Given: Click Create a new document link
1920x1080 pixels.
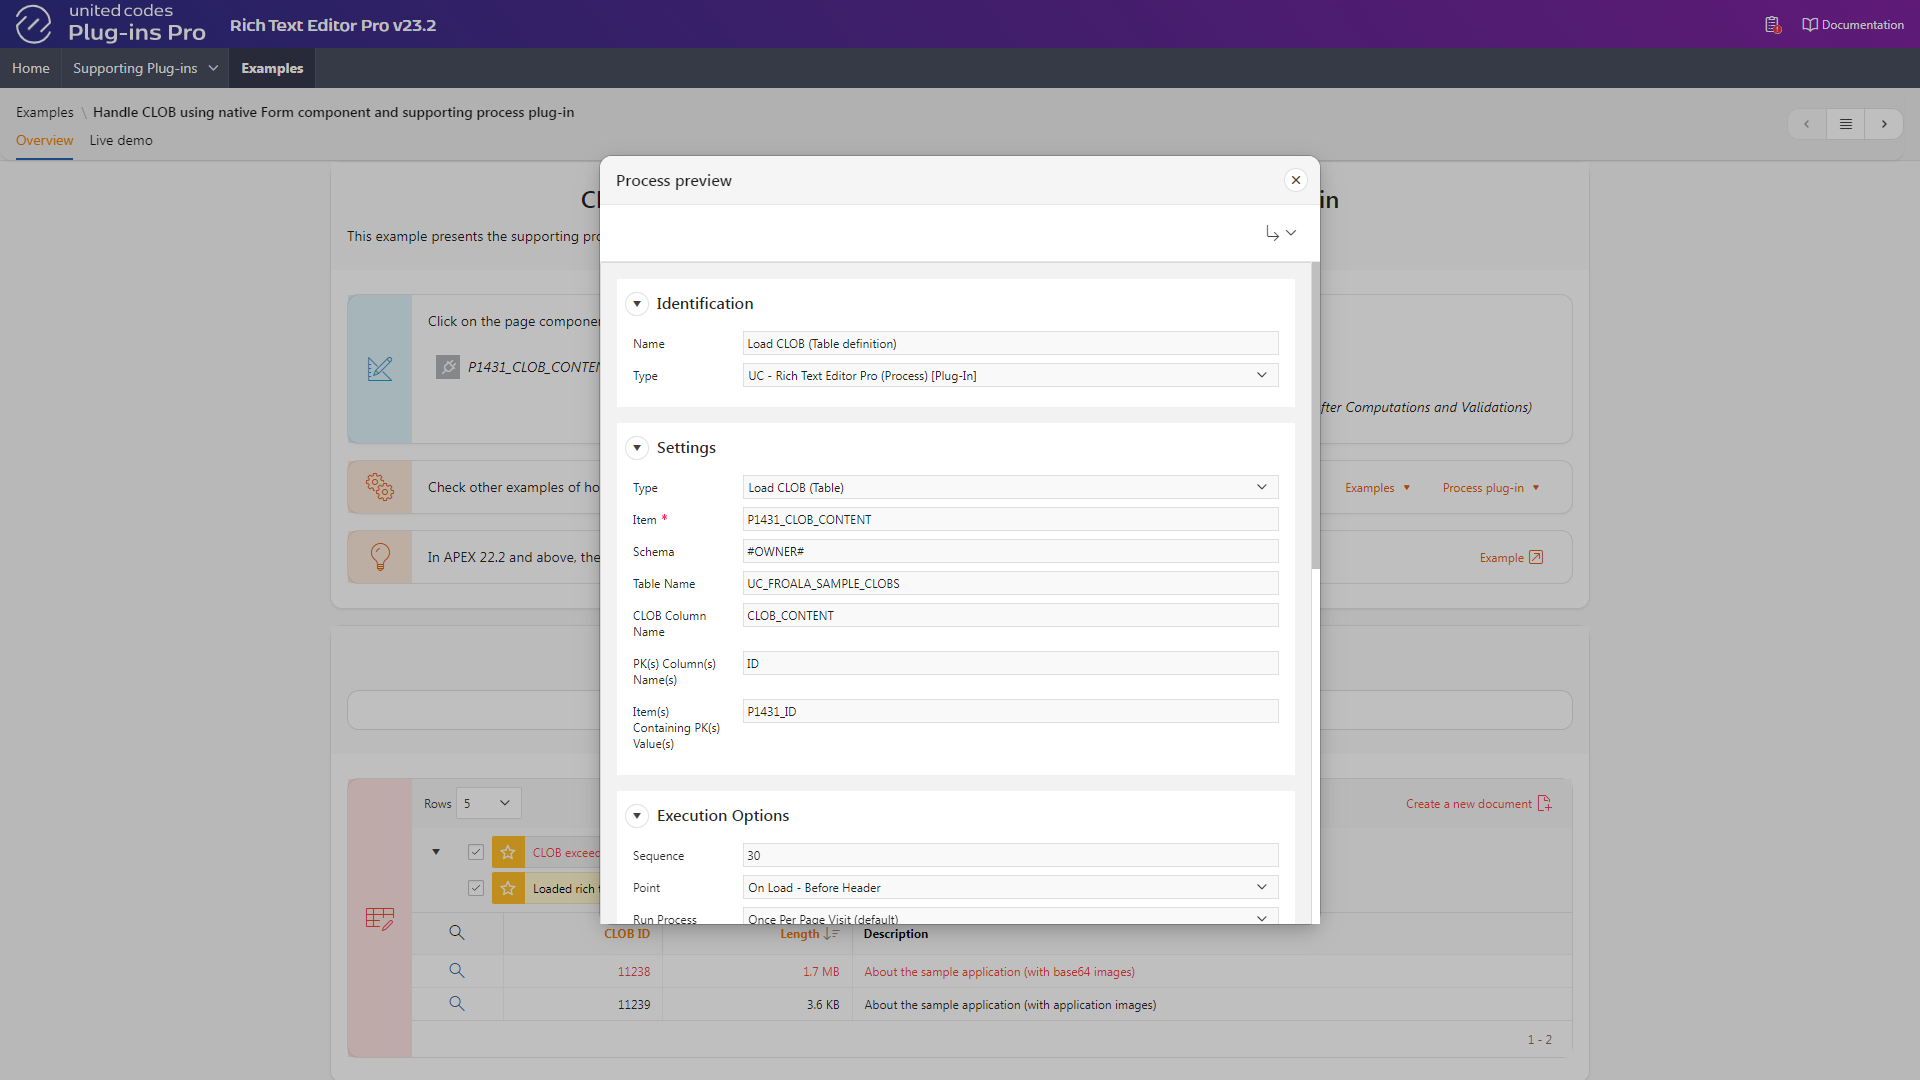Looking at the screenshot, I should click(1478, 804).
